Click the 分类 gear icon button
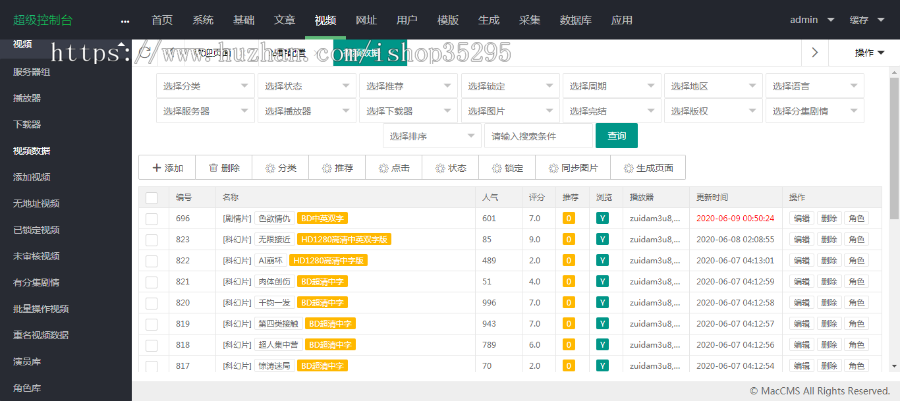900x401 pixels. pyautogui.click(x=280, y=168)
